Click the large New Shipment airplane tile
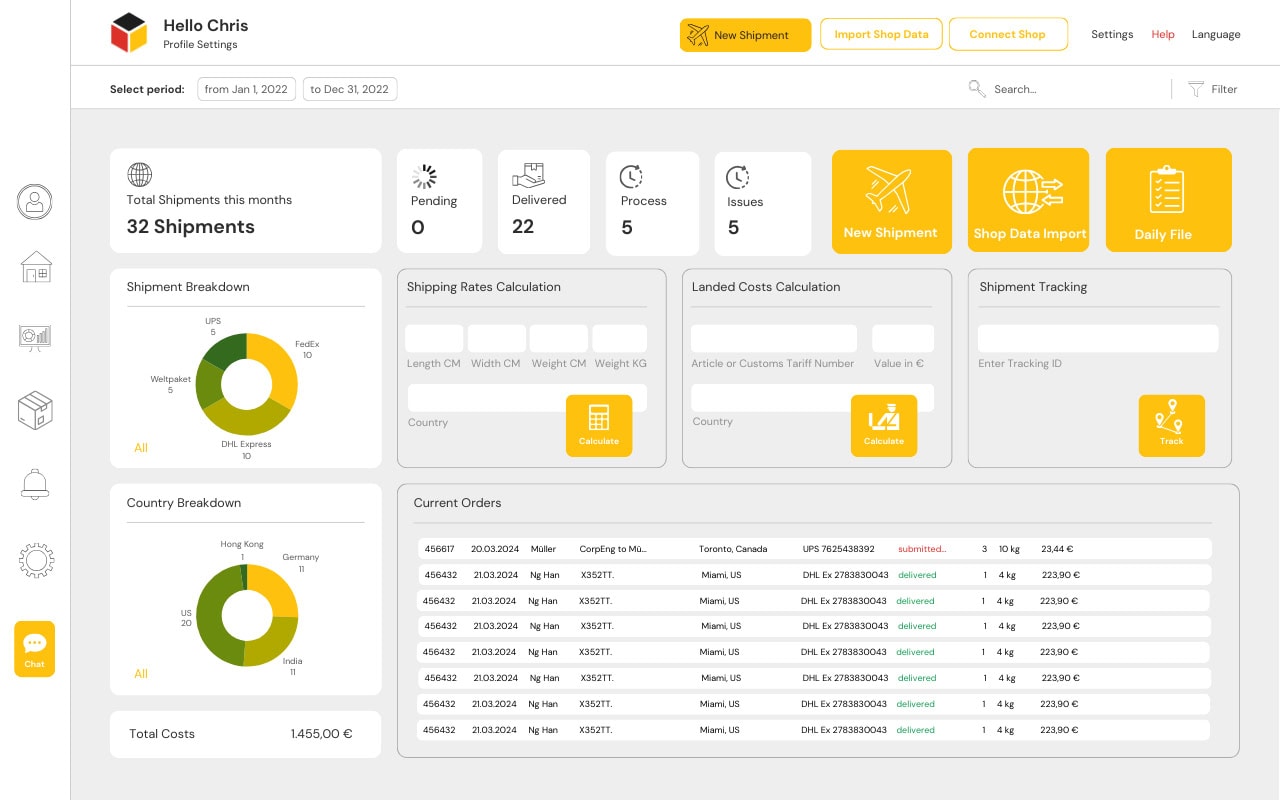 [891, 201]
